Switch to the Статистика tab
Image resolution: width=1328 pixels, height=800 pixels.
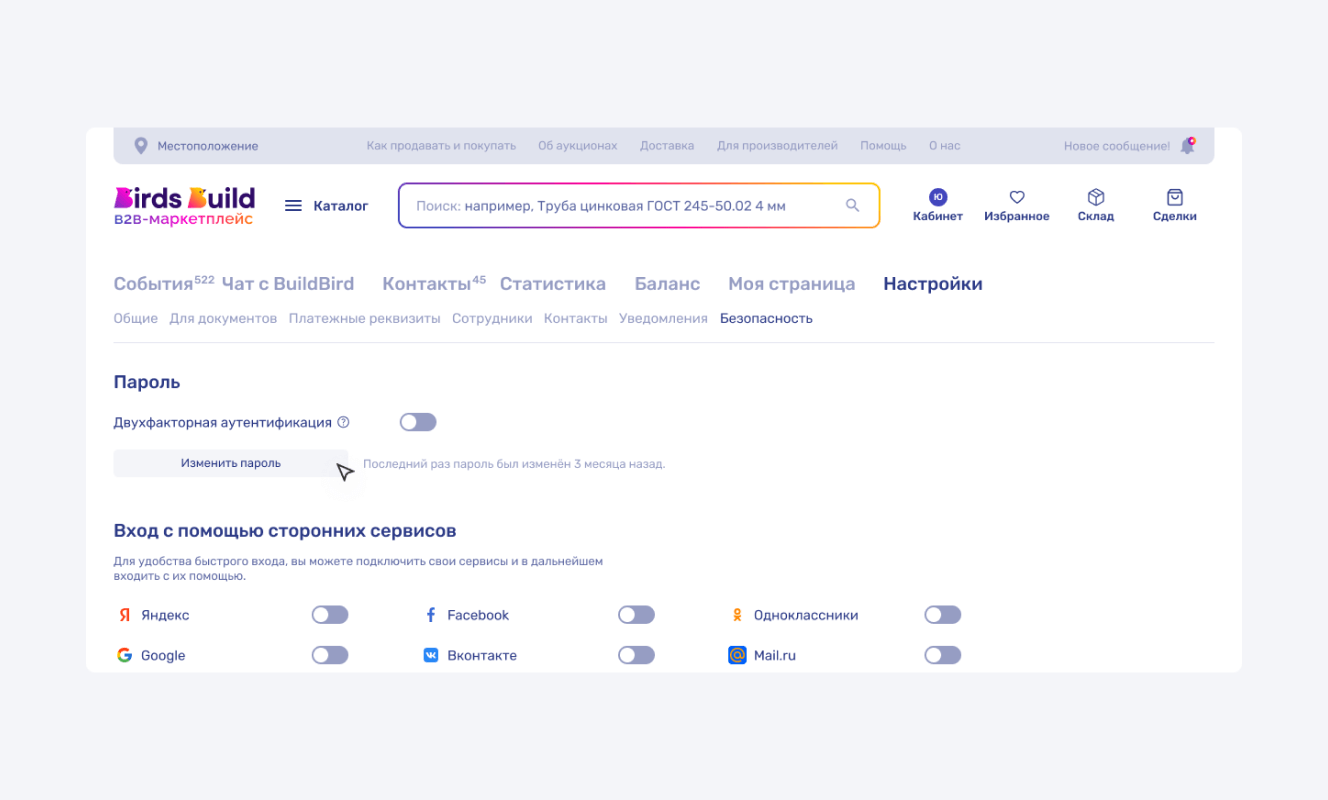[552, 284]
